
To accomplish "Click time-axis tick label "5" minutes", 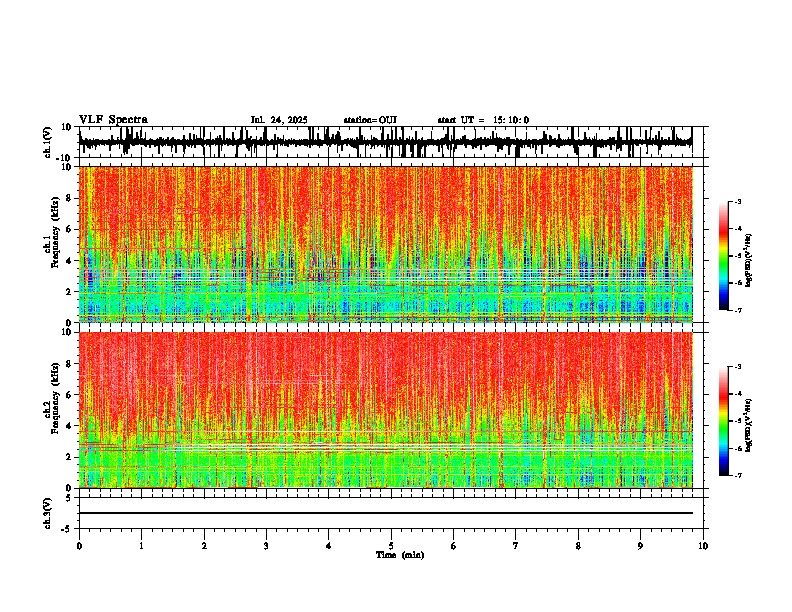I will (x=391, y=546).
